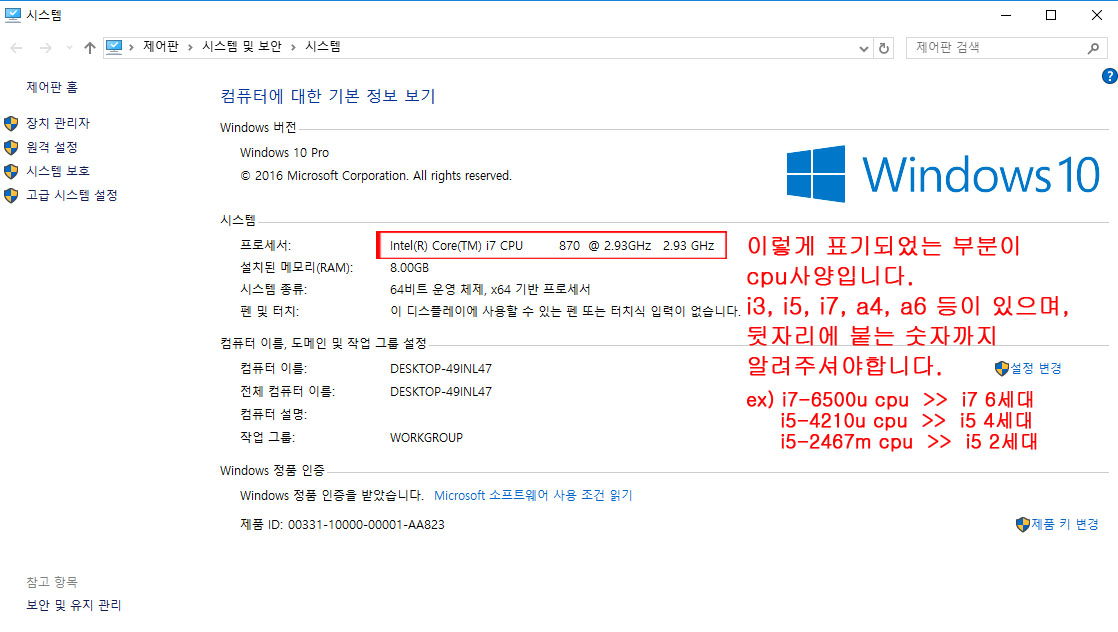Open address bar history dropdown
This screenshot has width=1118, height=632.
863,49
